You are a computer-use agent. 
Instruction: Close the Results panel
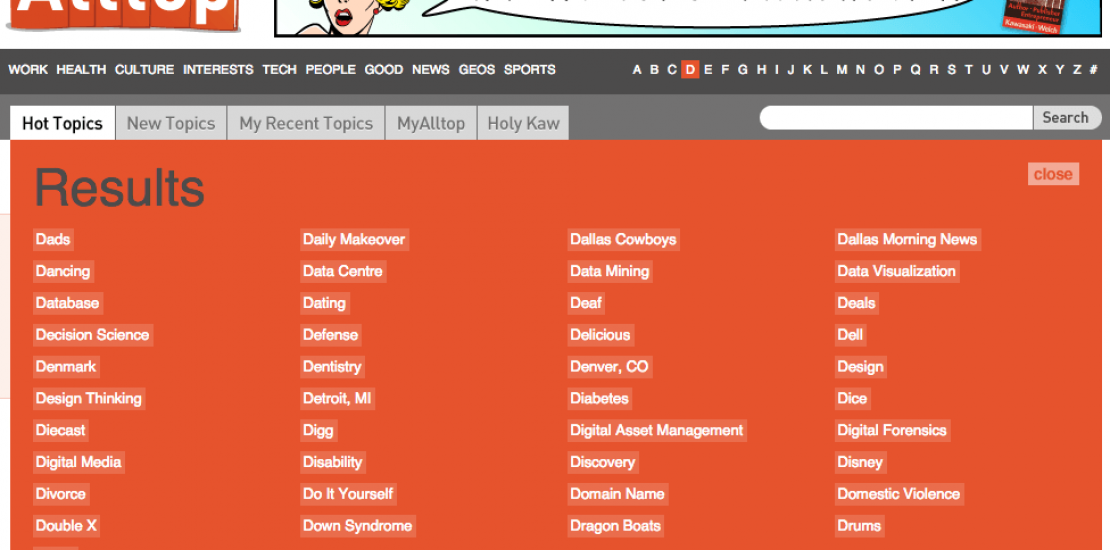point(1052,174)
